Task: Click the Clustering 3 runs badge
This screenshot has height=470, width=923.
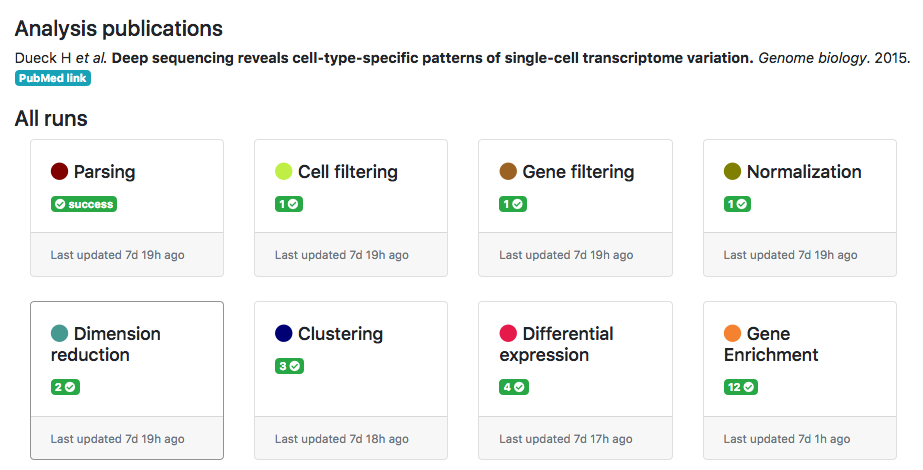Action: tap(289, 366)
